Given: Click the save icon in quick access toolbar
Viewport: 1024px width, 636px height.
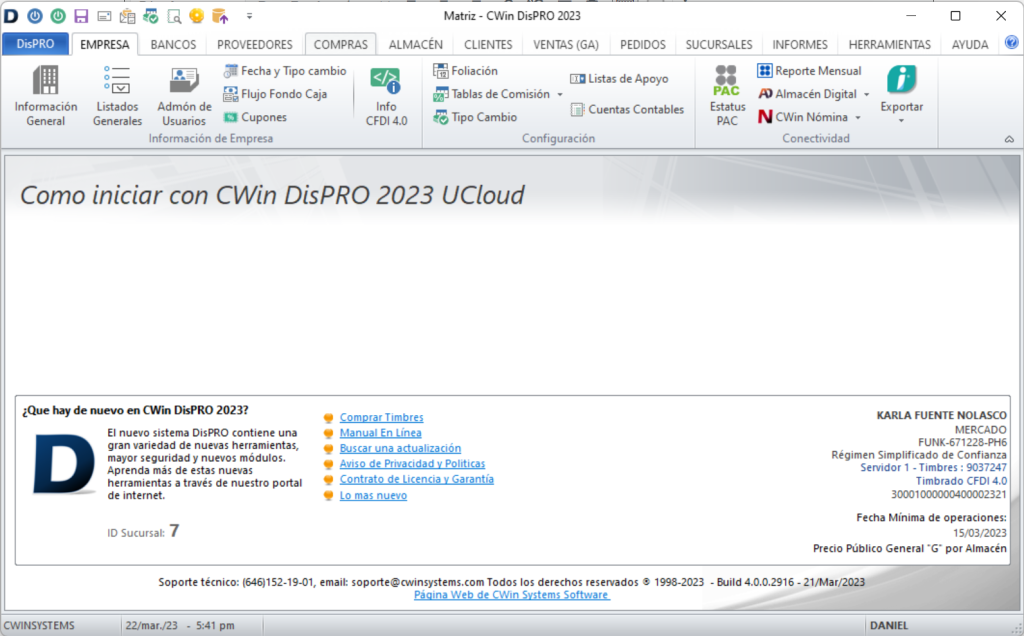Looking at the screenshot, I should click(x=79, y=15).
